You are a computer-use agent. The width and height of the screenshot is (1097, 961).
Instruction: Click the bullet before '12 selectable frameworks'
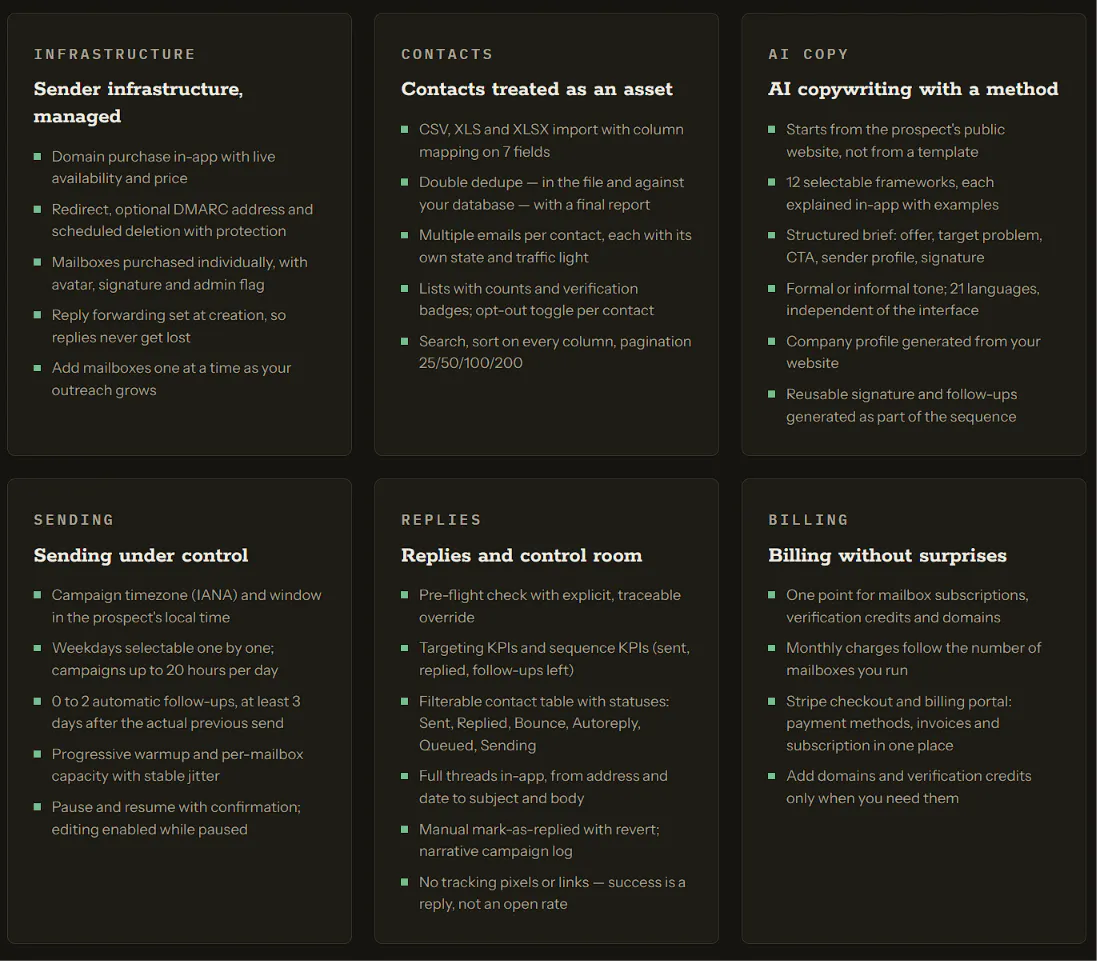click(x=772, y=182)
